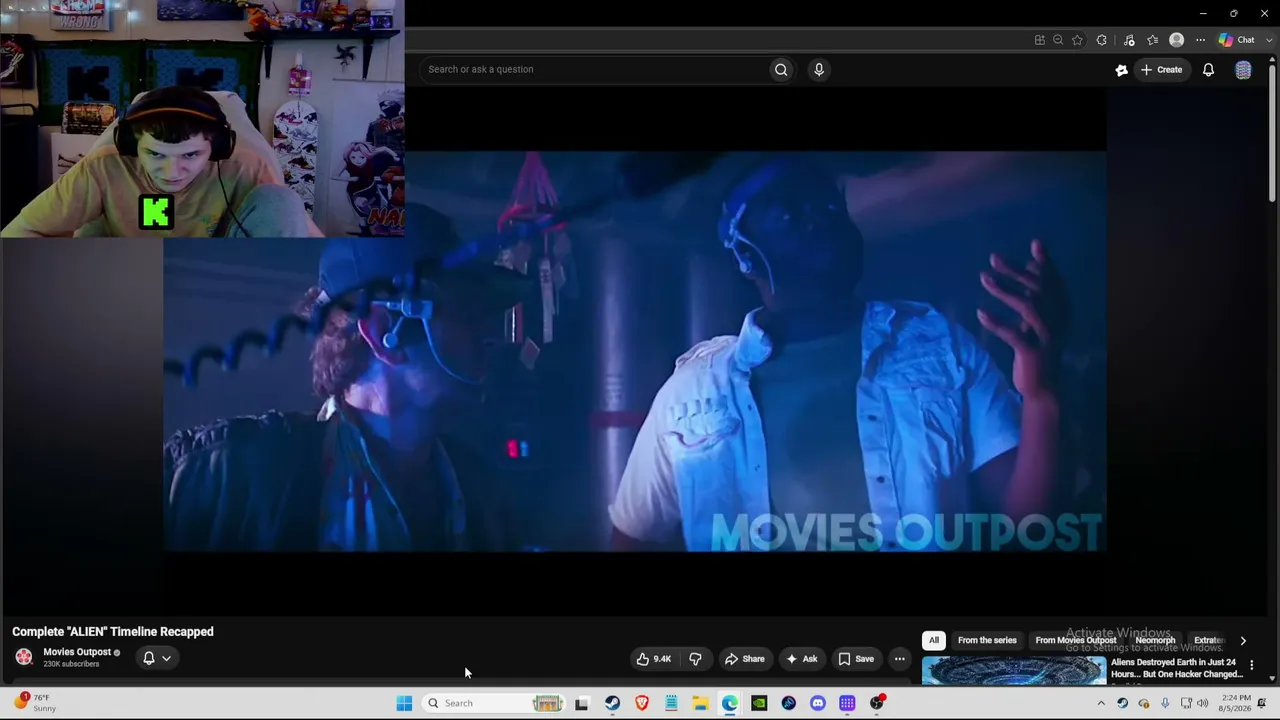Click the Create button
The image size is (1280, 720).
[1162, 70]
